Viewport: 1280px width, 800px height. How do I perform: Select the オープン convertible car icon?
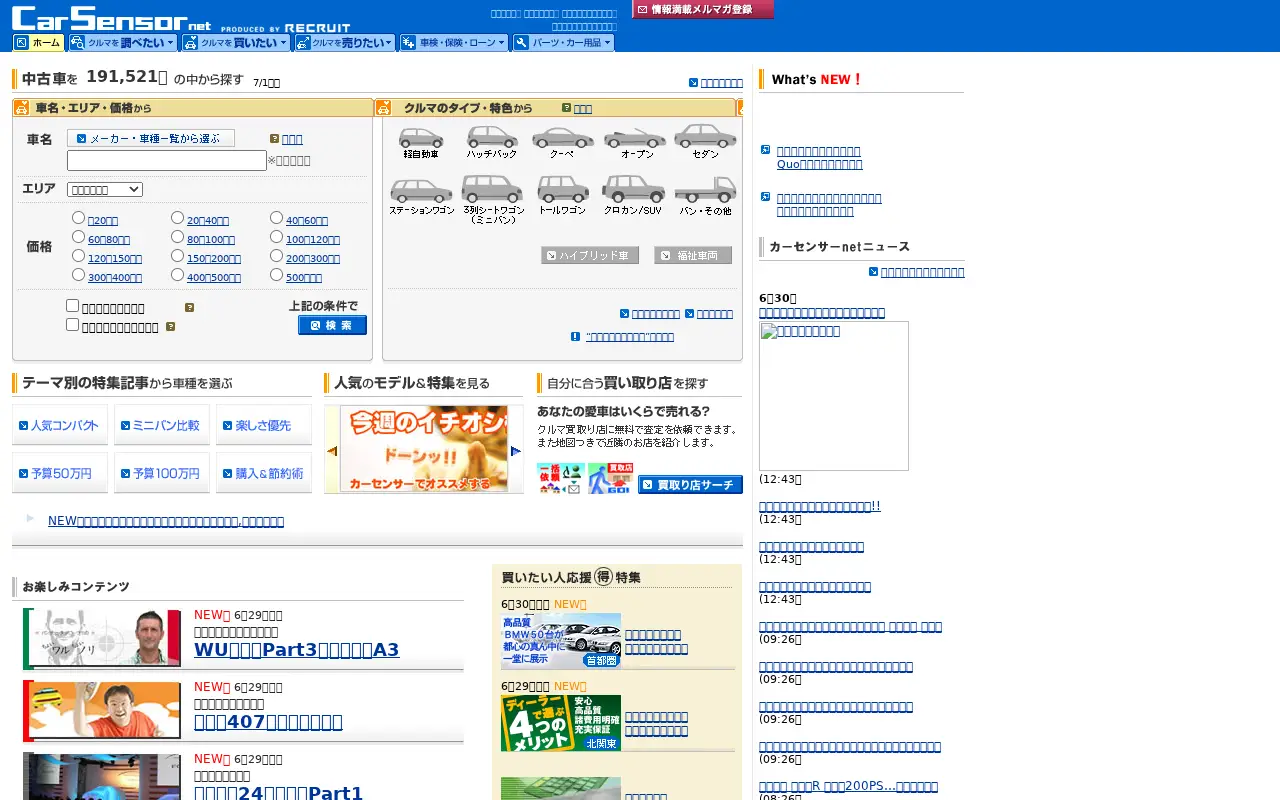636,142
